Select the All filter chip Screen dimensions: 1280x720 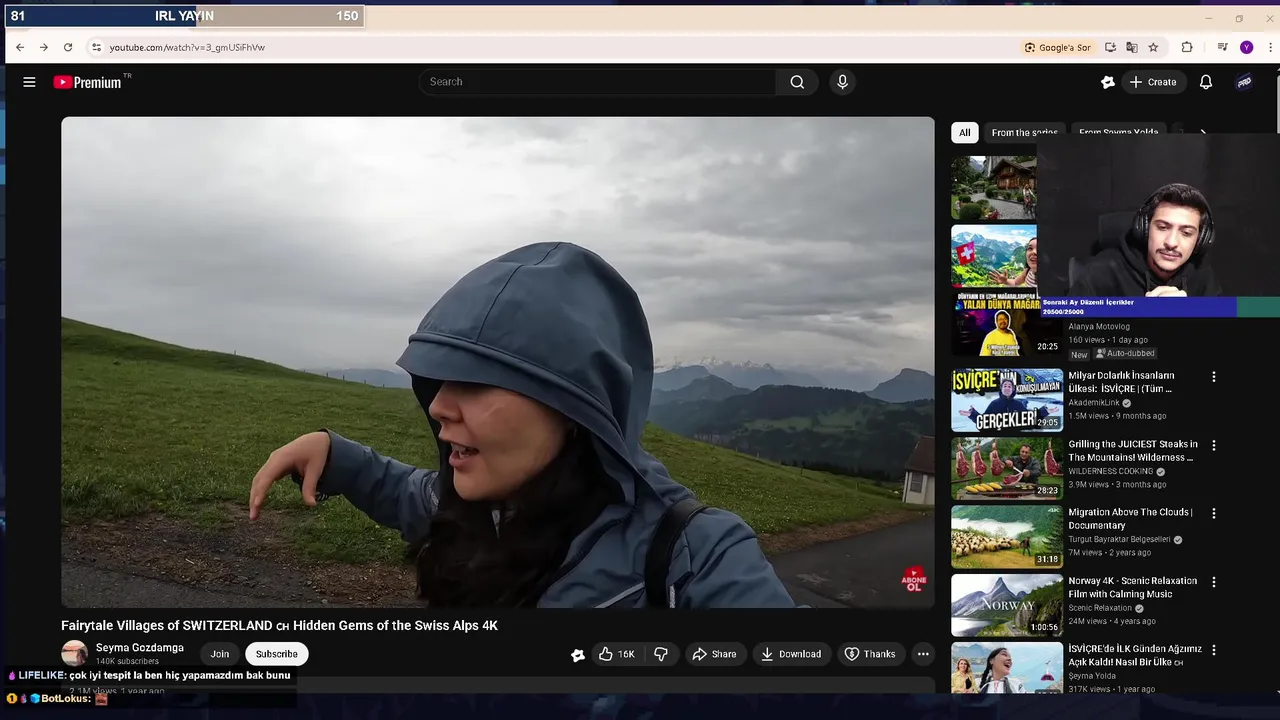click(x=964, y=132)
